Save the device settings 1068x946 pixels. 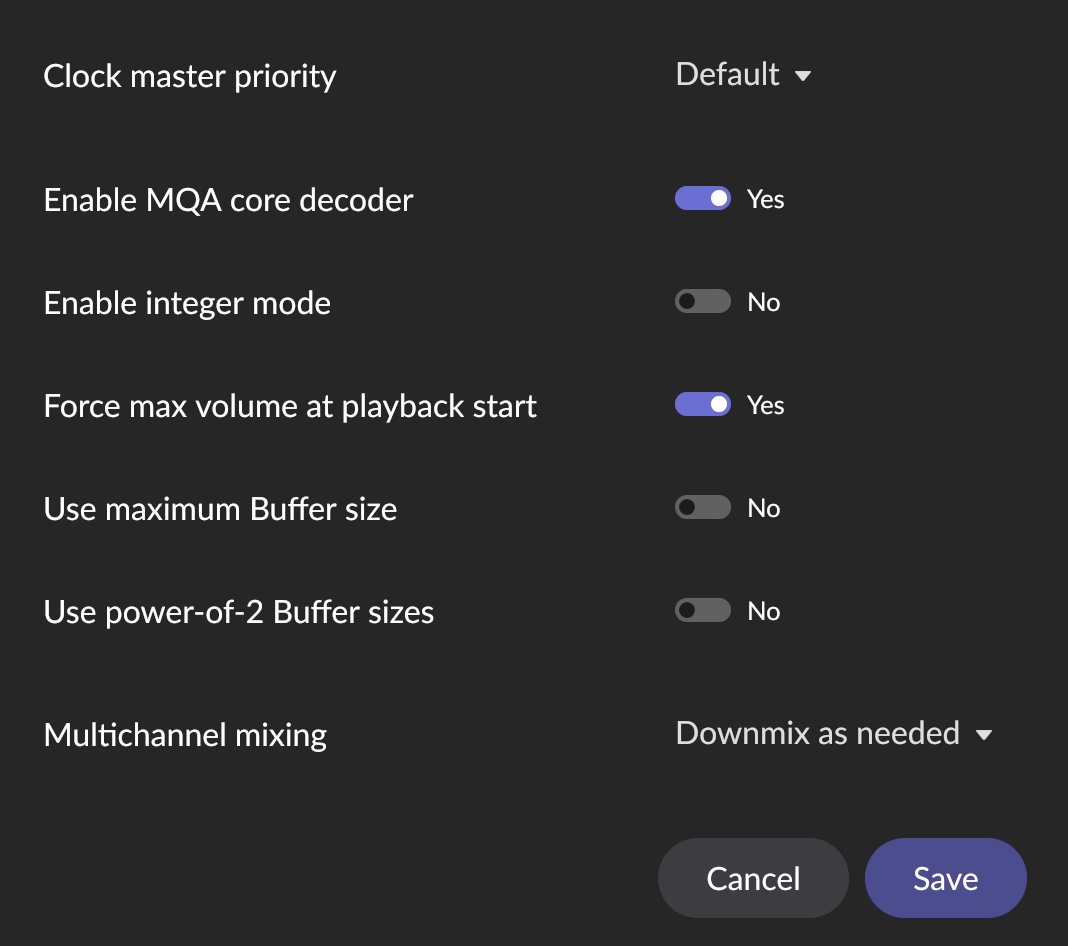pyautogui.click(x=945, y=878)
